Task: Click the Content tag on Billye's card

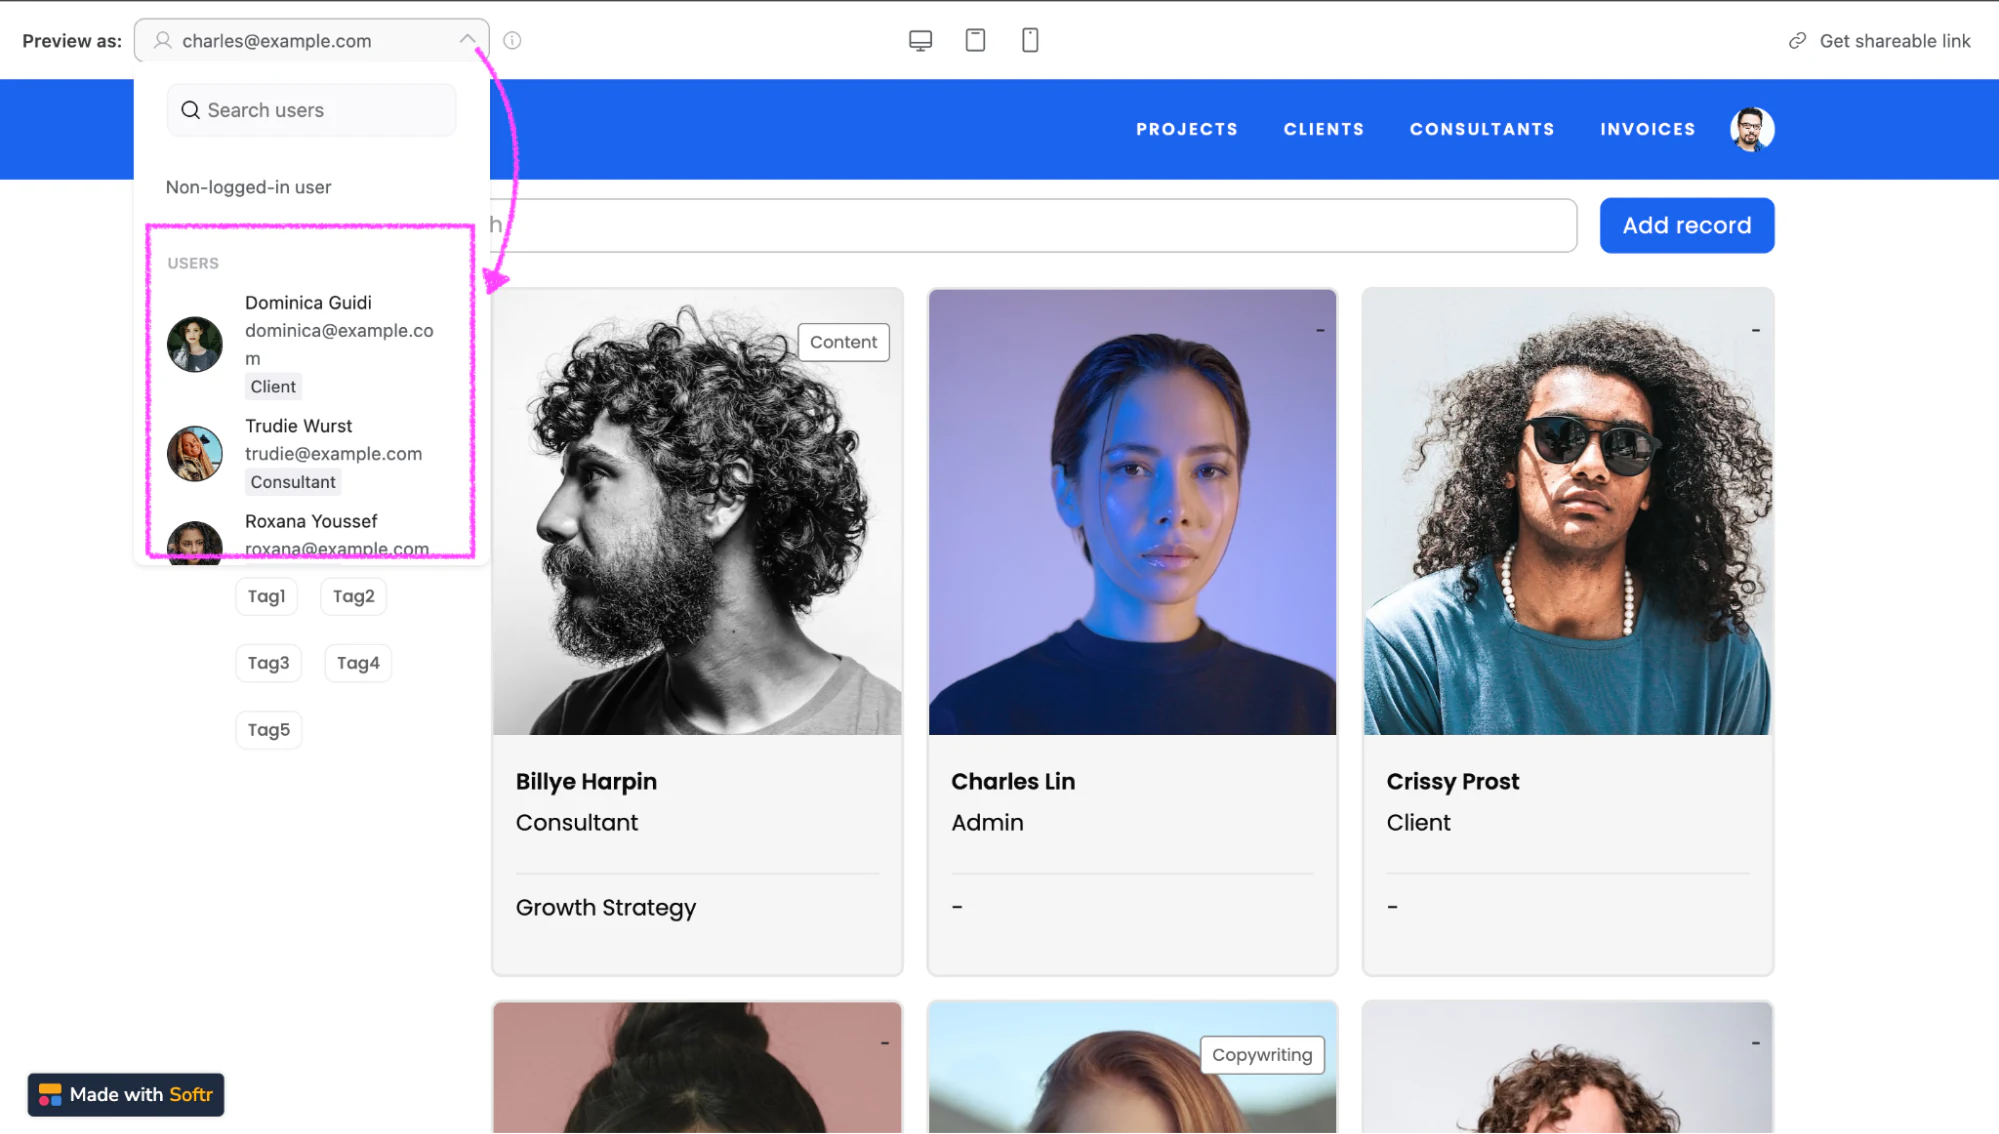Action: tap(843, 342)
